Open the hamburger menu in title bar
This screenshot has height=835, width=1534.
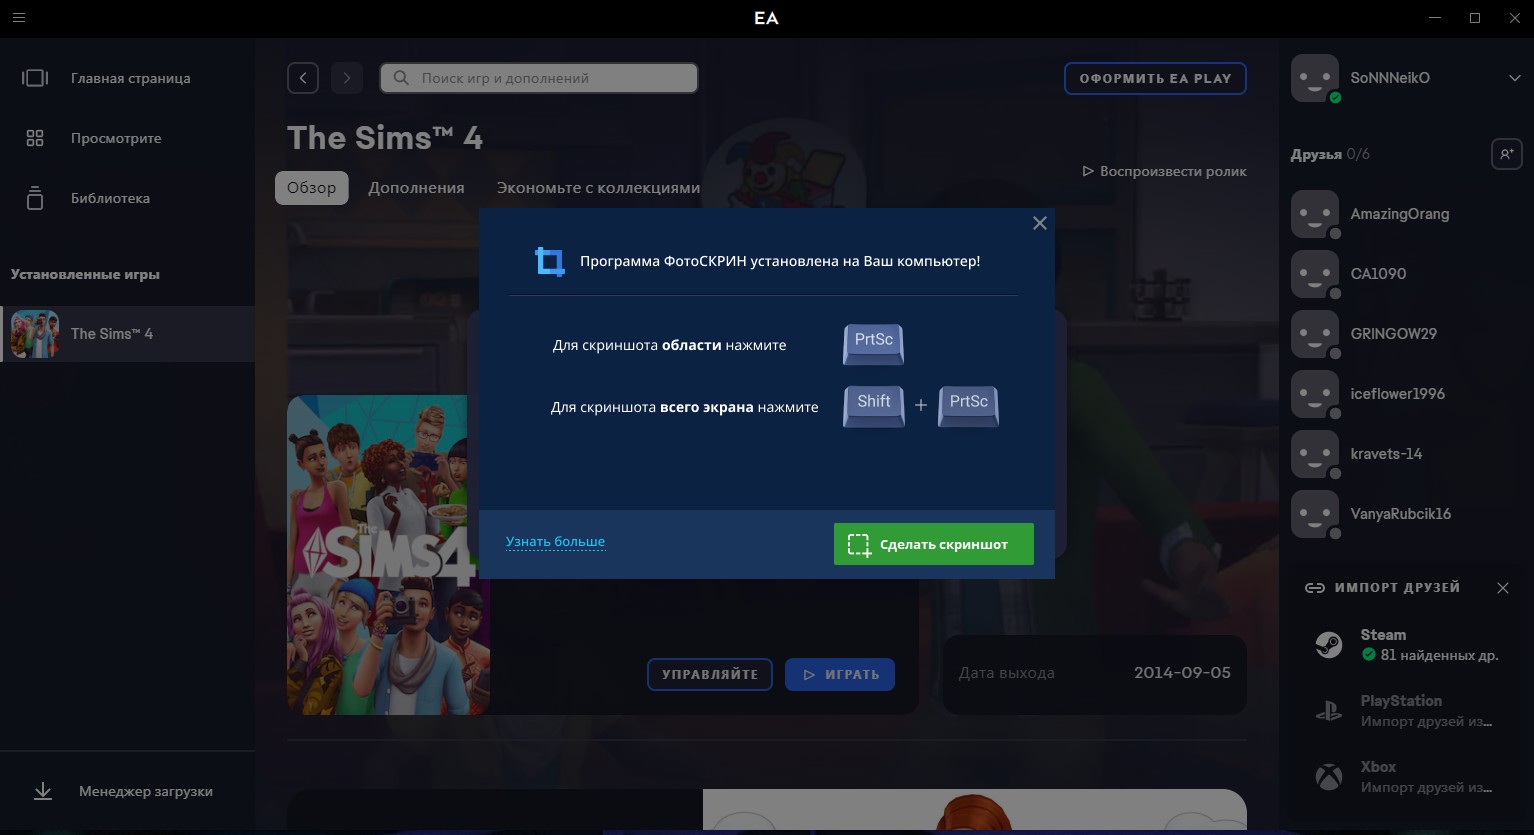[x=19, y=18]
